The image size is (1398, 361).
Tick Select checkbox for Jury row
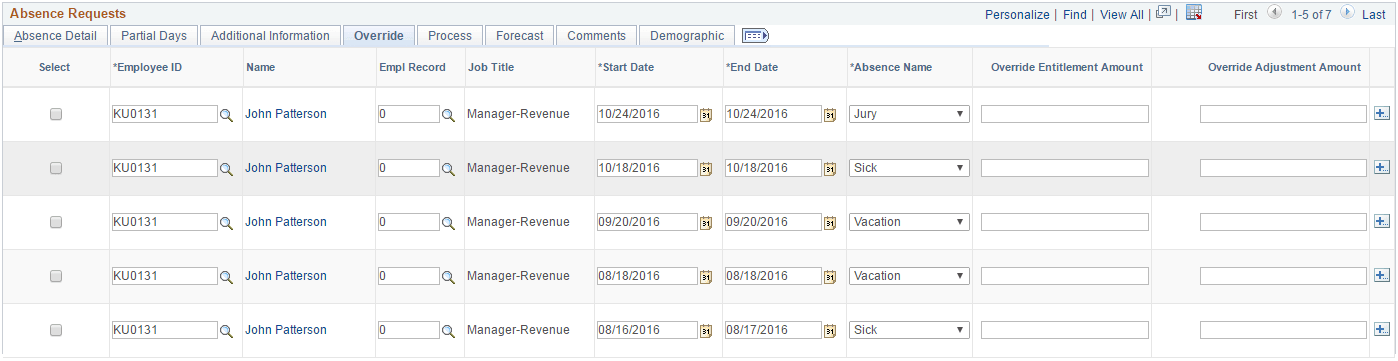(56, 114)
